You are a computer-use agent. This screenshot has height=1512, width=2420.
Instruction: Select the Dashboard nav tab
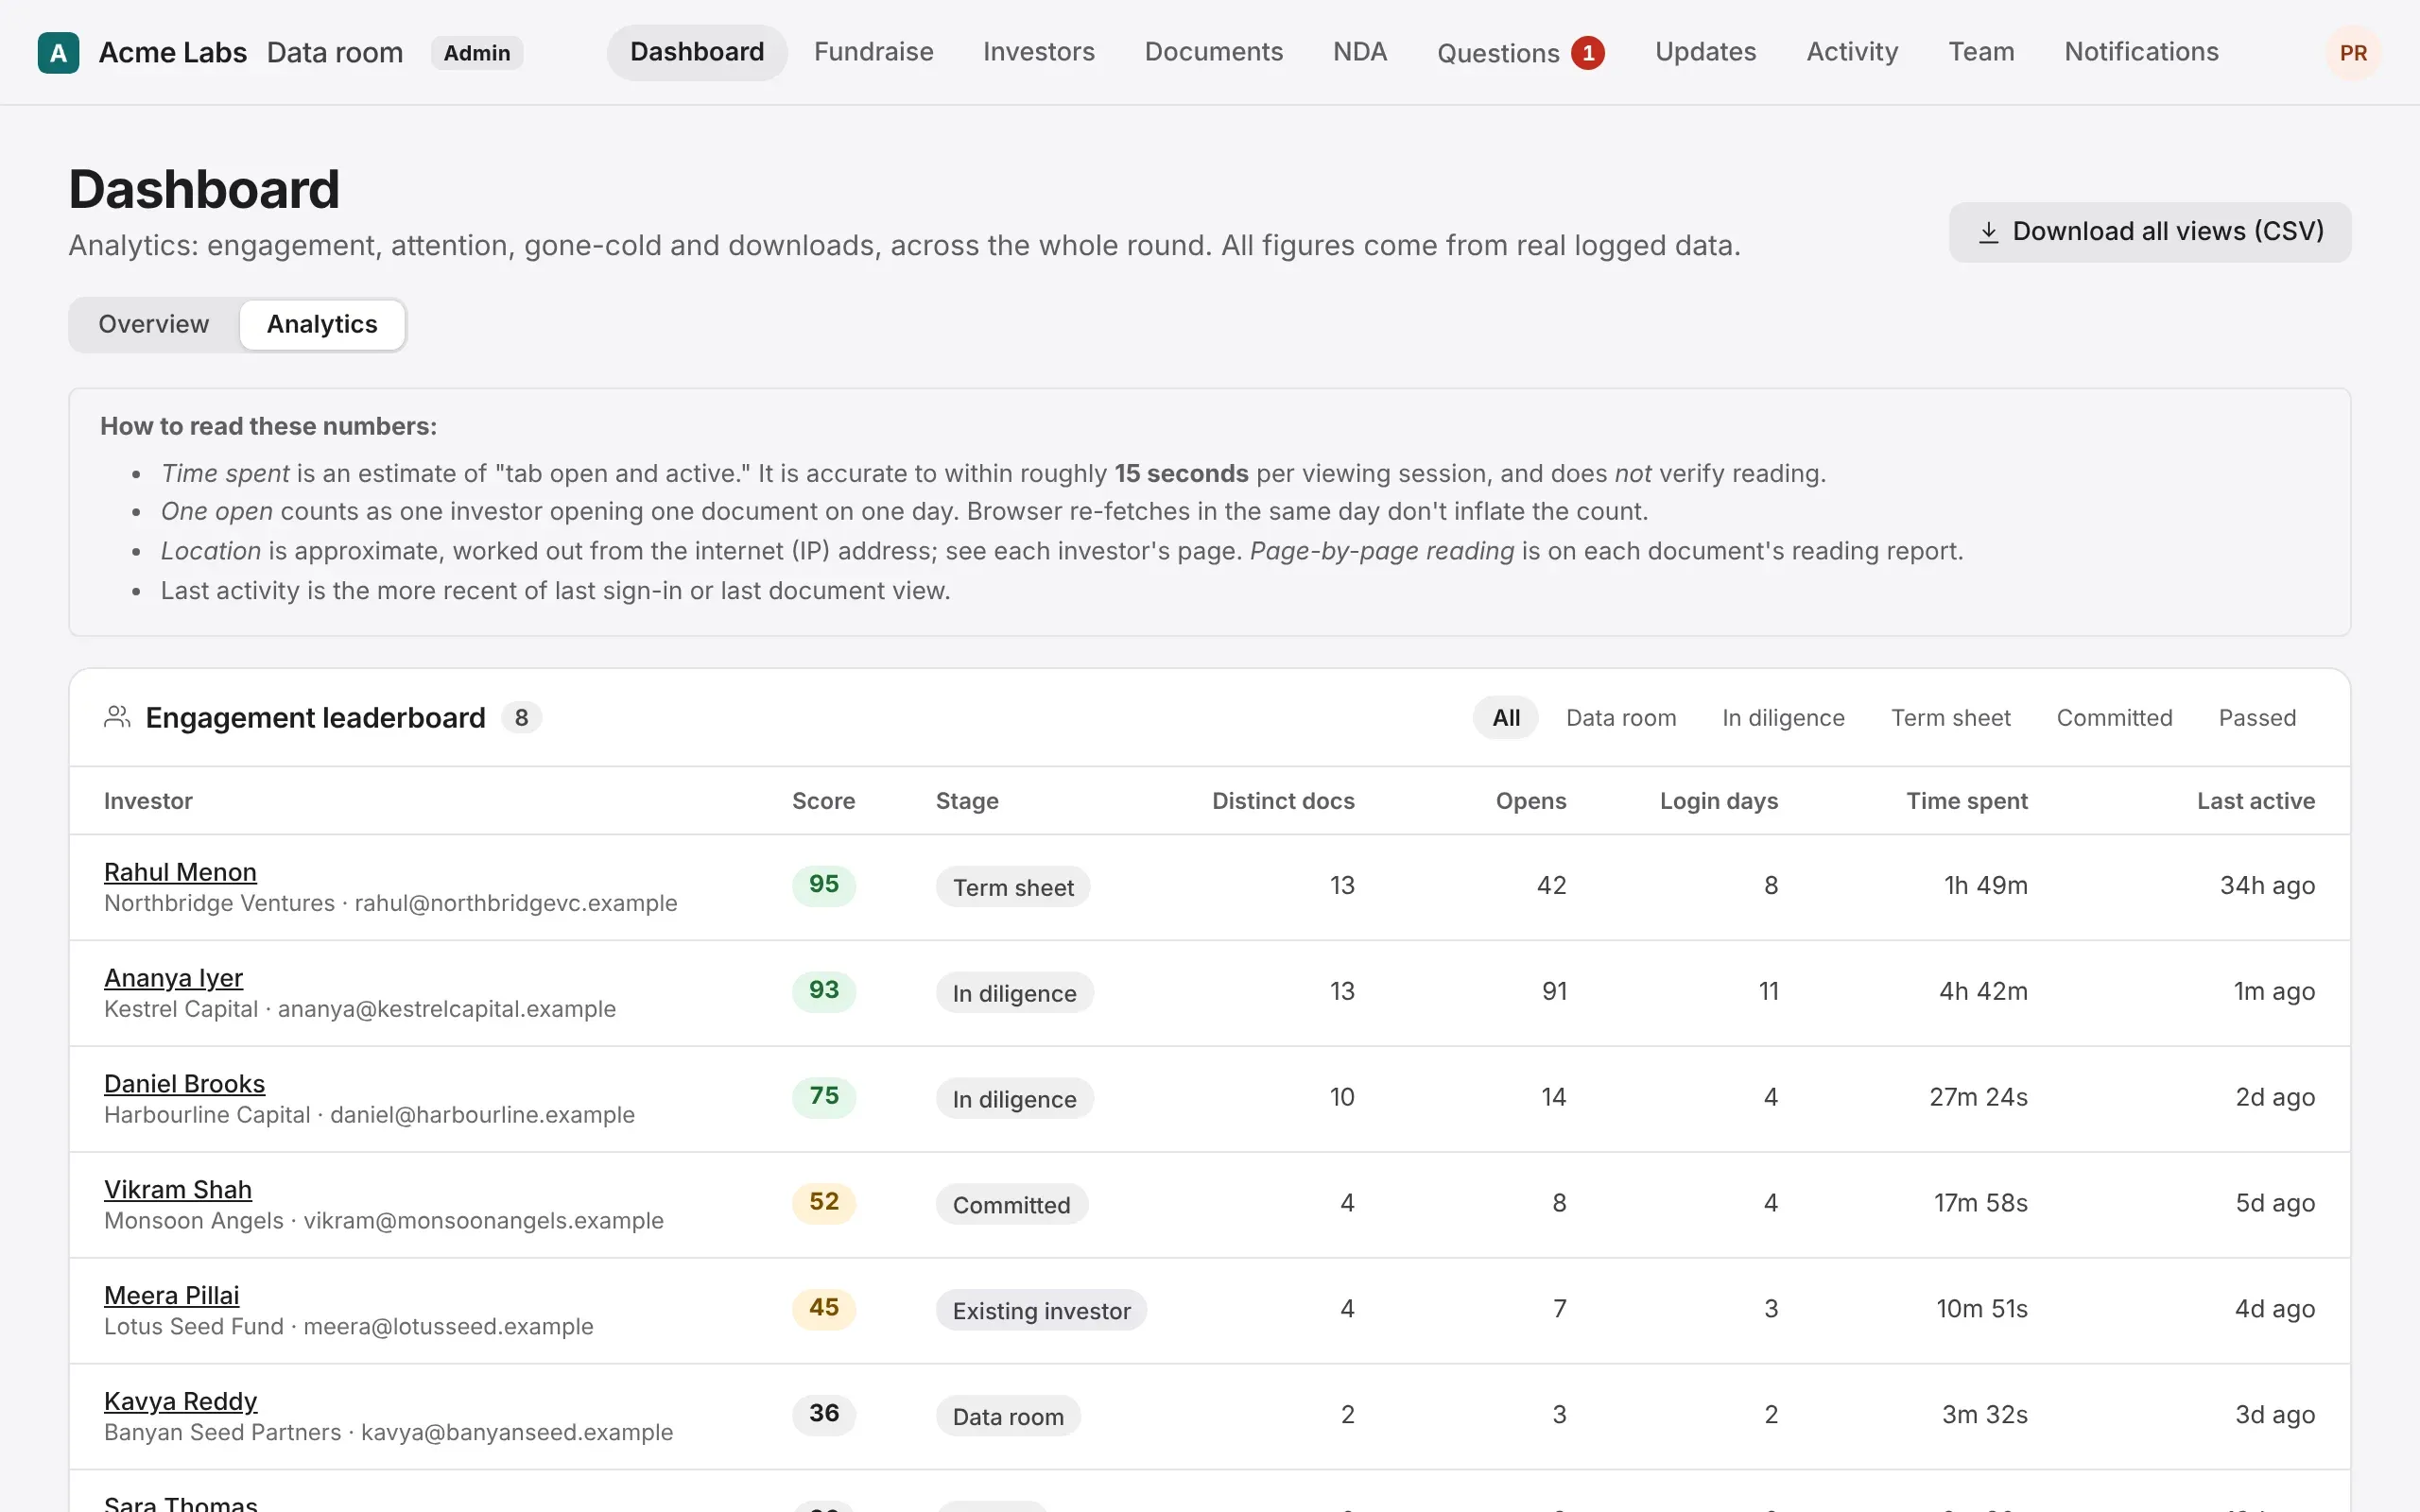tap(697, 52)
